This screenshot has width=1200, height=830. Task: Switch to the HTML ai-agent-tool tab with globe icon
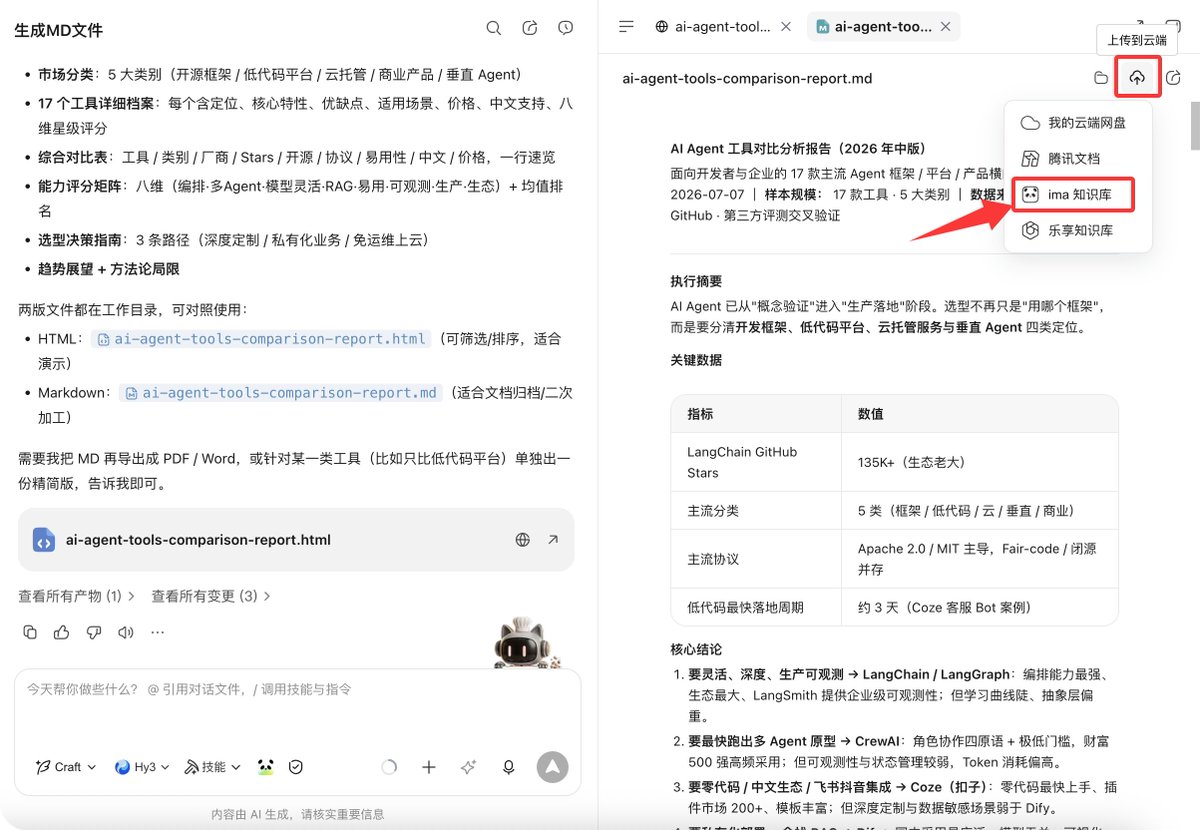[713, 27]
